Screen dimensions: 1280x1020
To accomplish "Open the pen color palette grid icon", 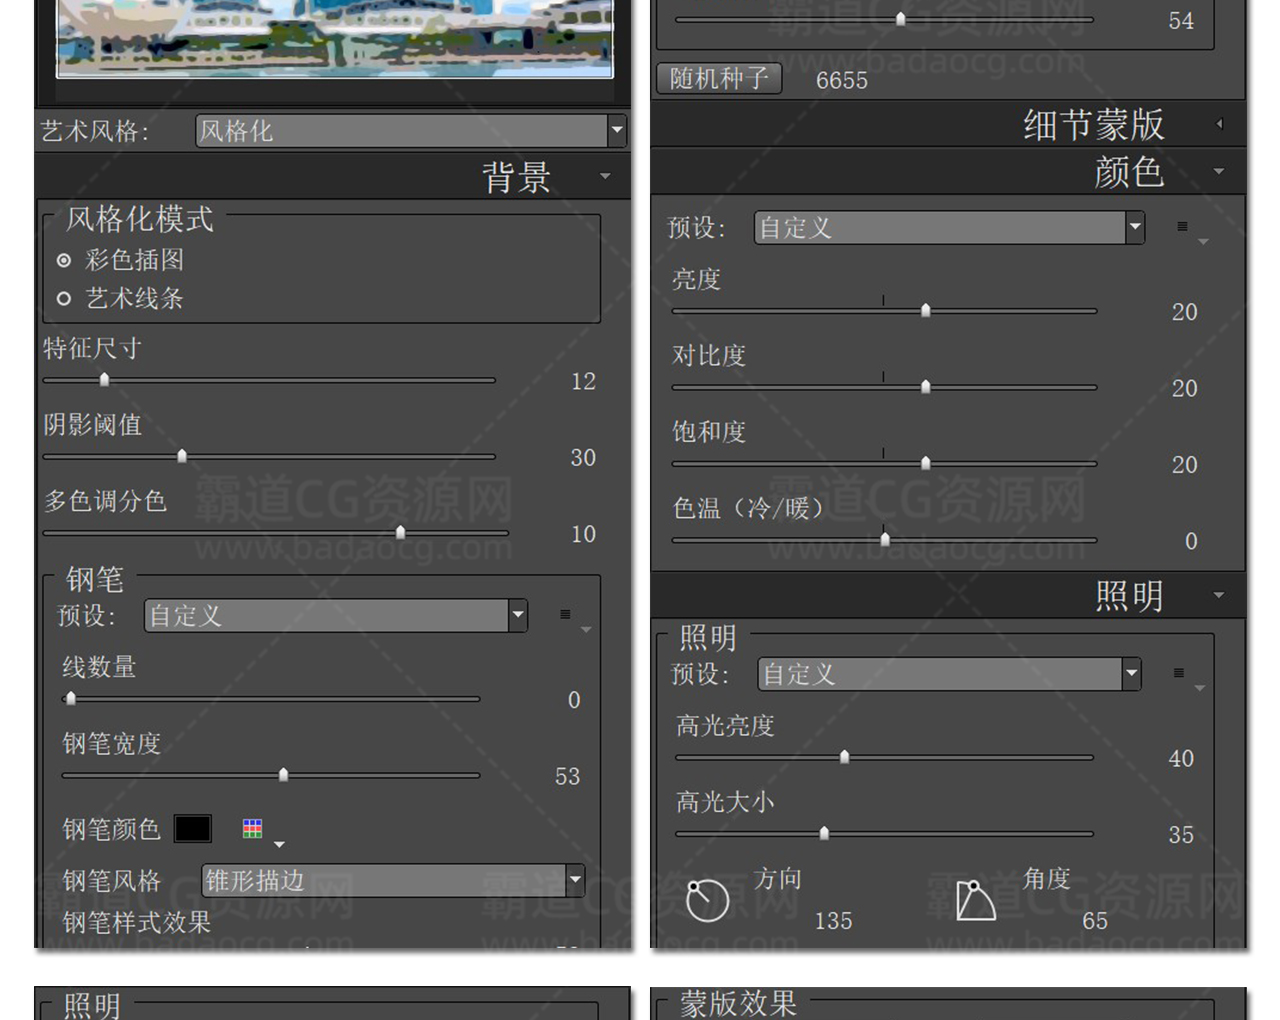I will pyautogui.click(x=253, y=828).
